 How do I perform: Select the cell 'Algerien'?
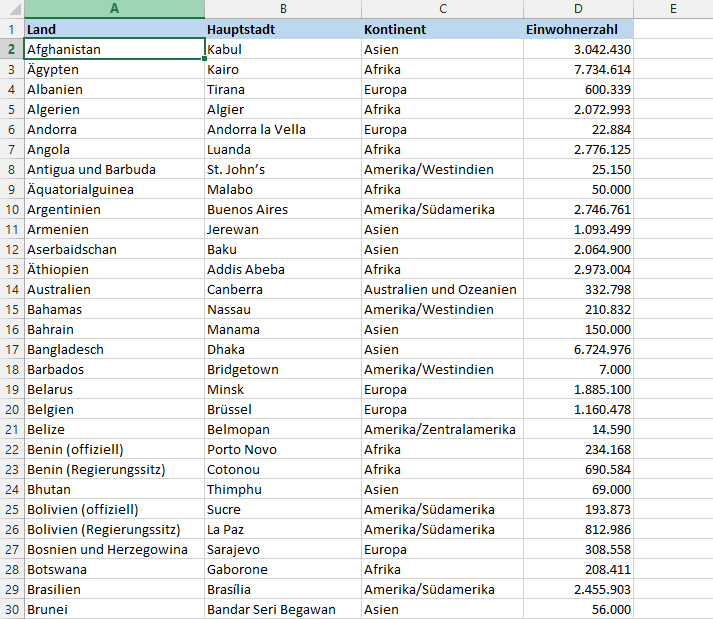[x=114, y=109]
